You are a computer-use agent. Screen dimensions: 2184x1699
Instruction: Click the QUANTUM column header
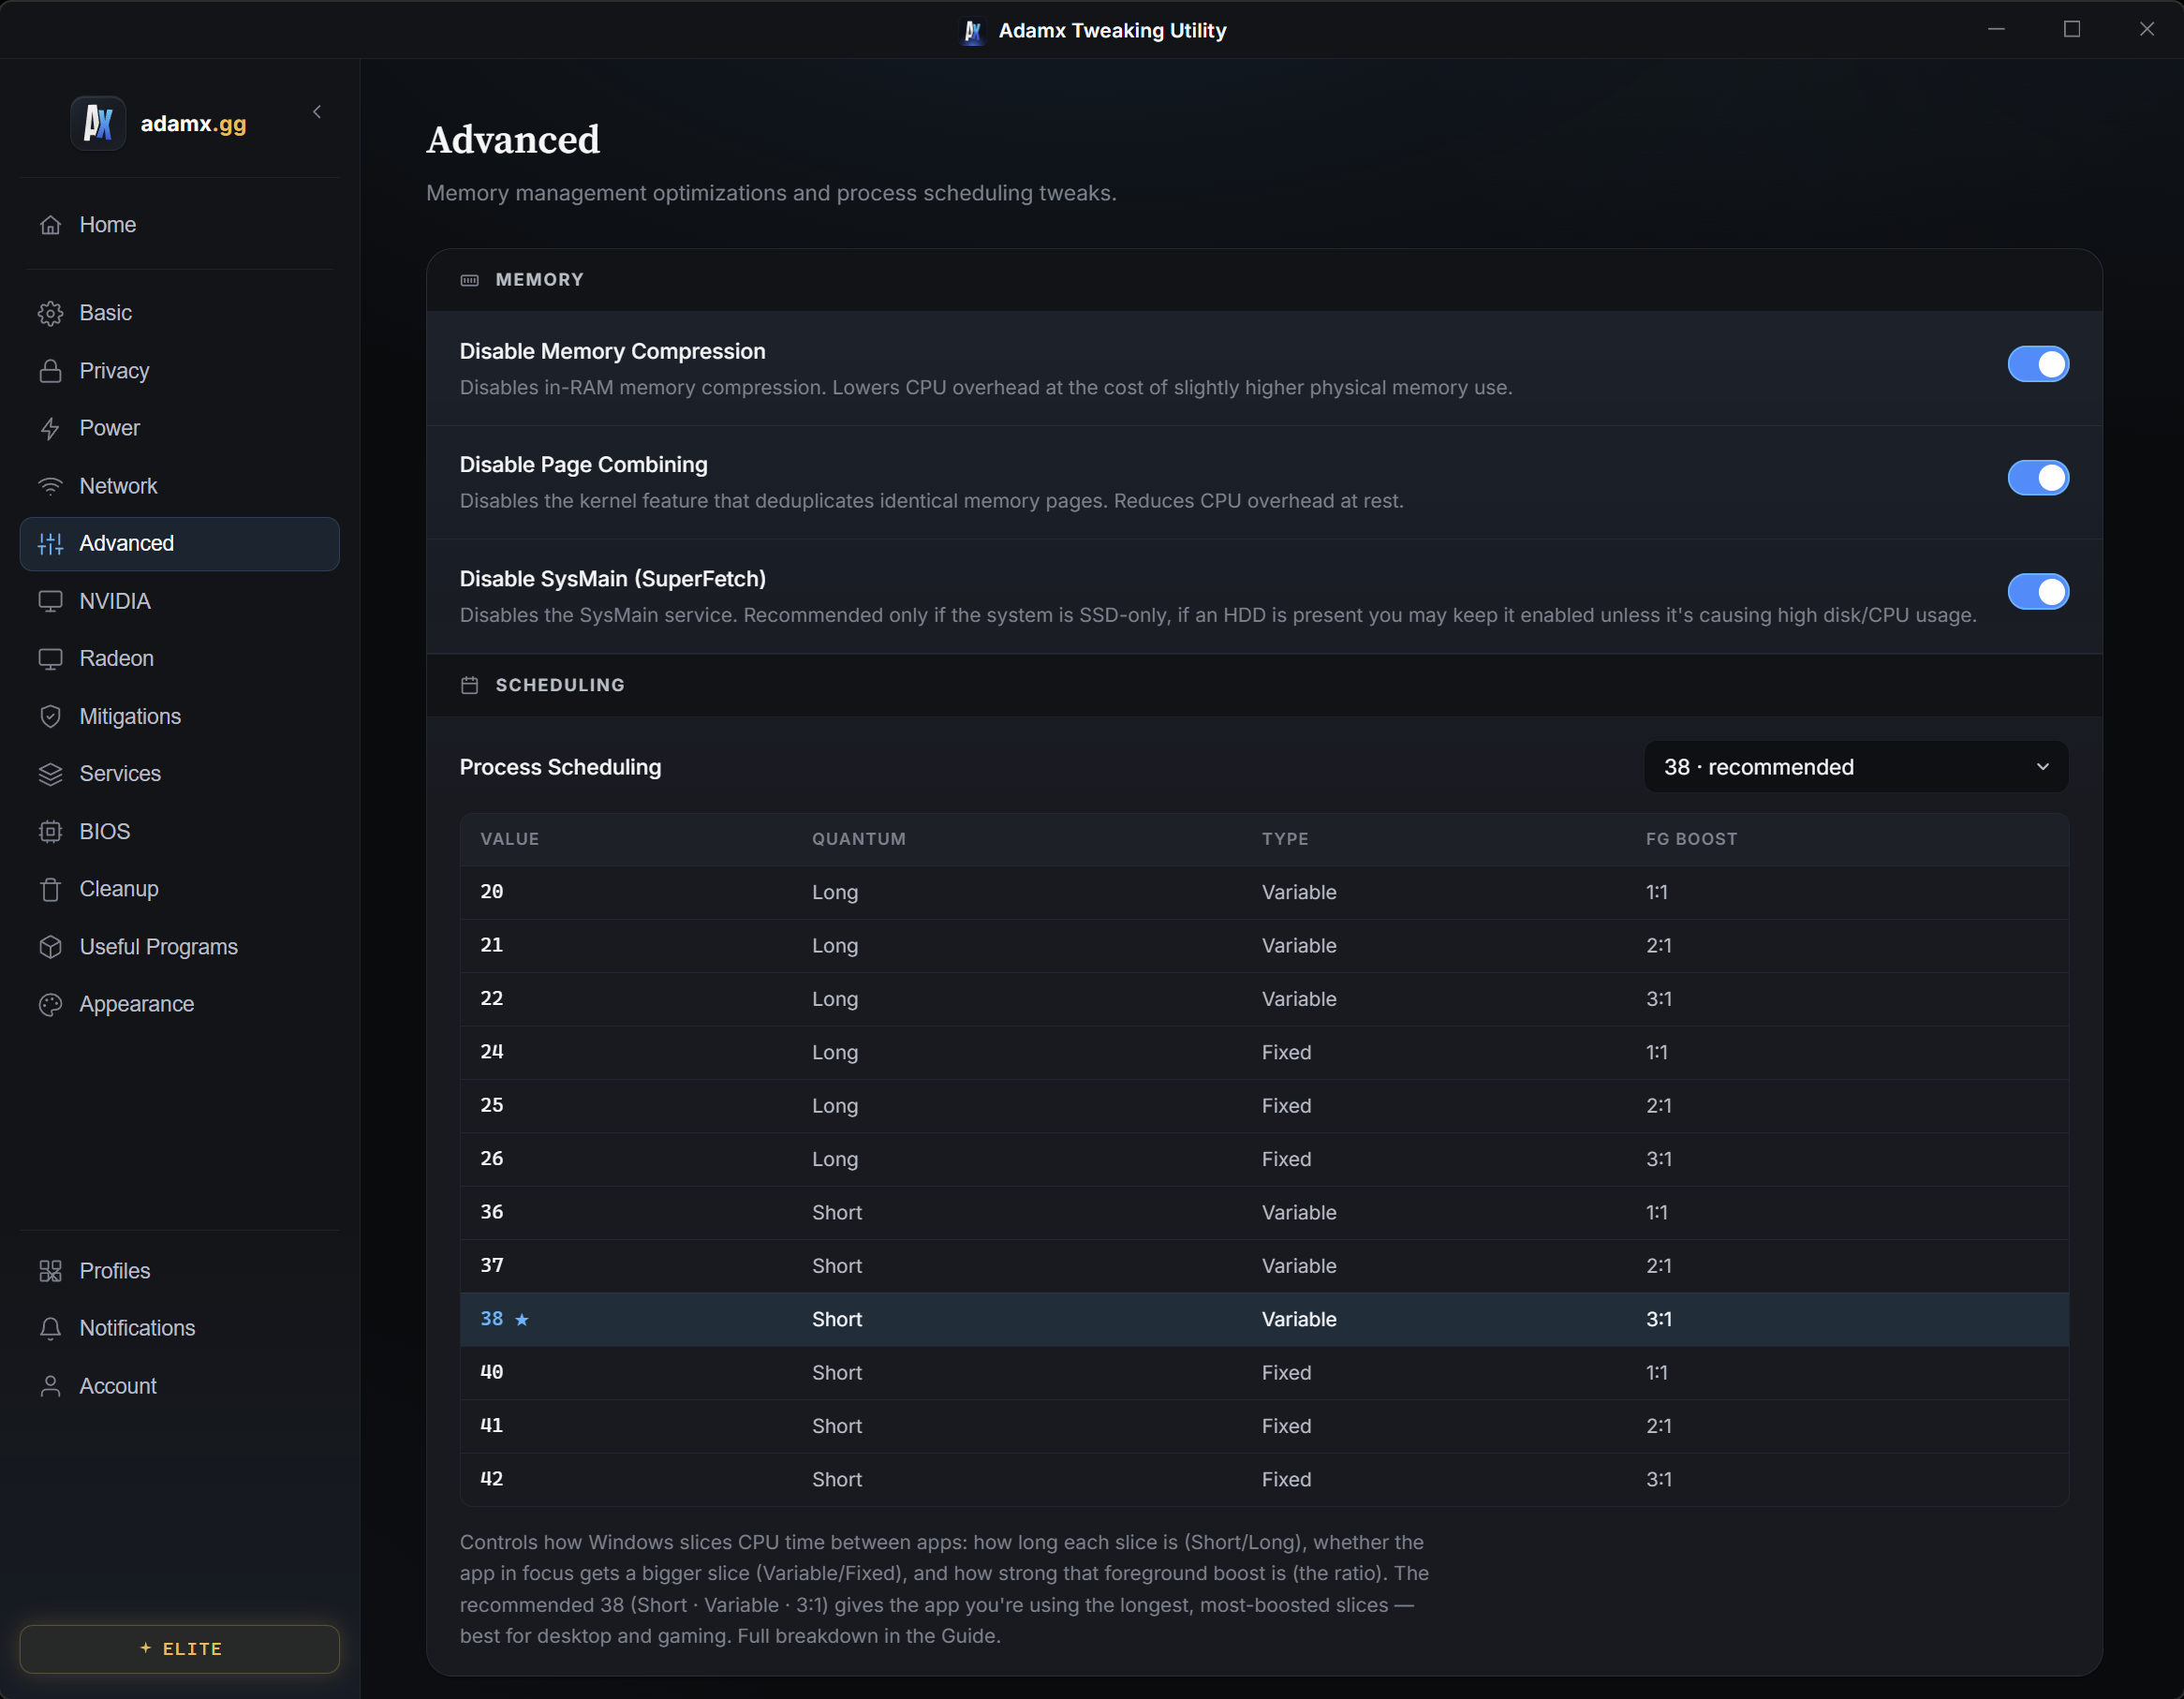pos(859,839)
